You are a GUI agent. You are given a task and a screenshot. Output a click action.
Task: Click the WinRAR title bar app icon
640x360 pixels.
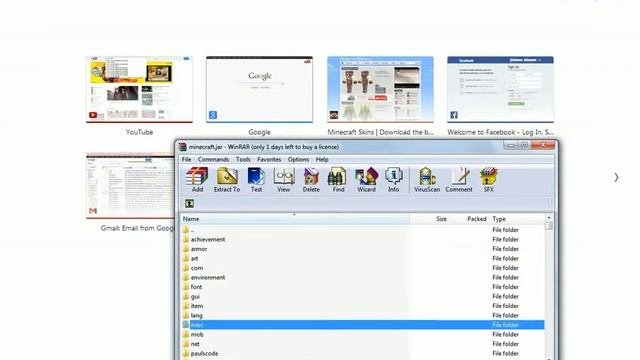click(x=182, y=147)
